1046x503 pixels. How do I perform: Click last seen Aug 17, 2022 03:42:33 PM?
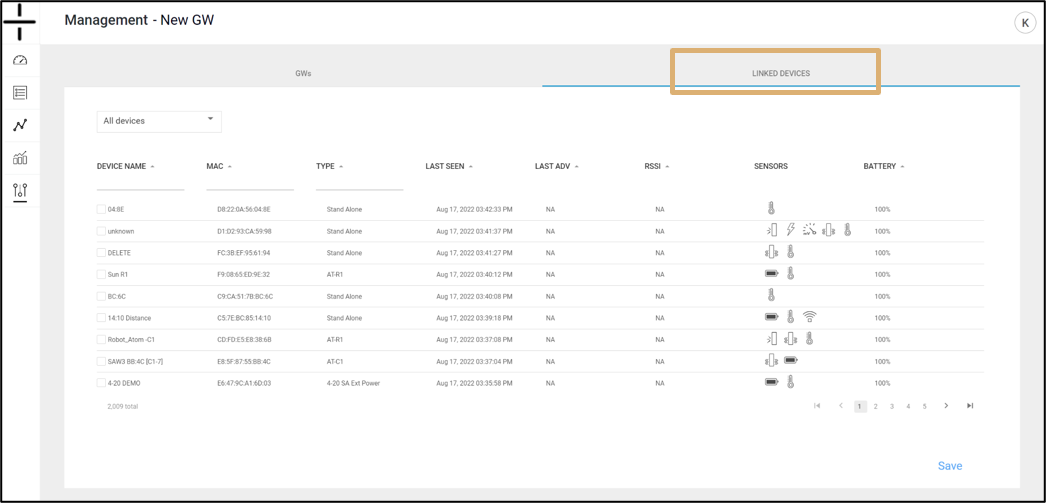[x=473, y=209]
